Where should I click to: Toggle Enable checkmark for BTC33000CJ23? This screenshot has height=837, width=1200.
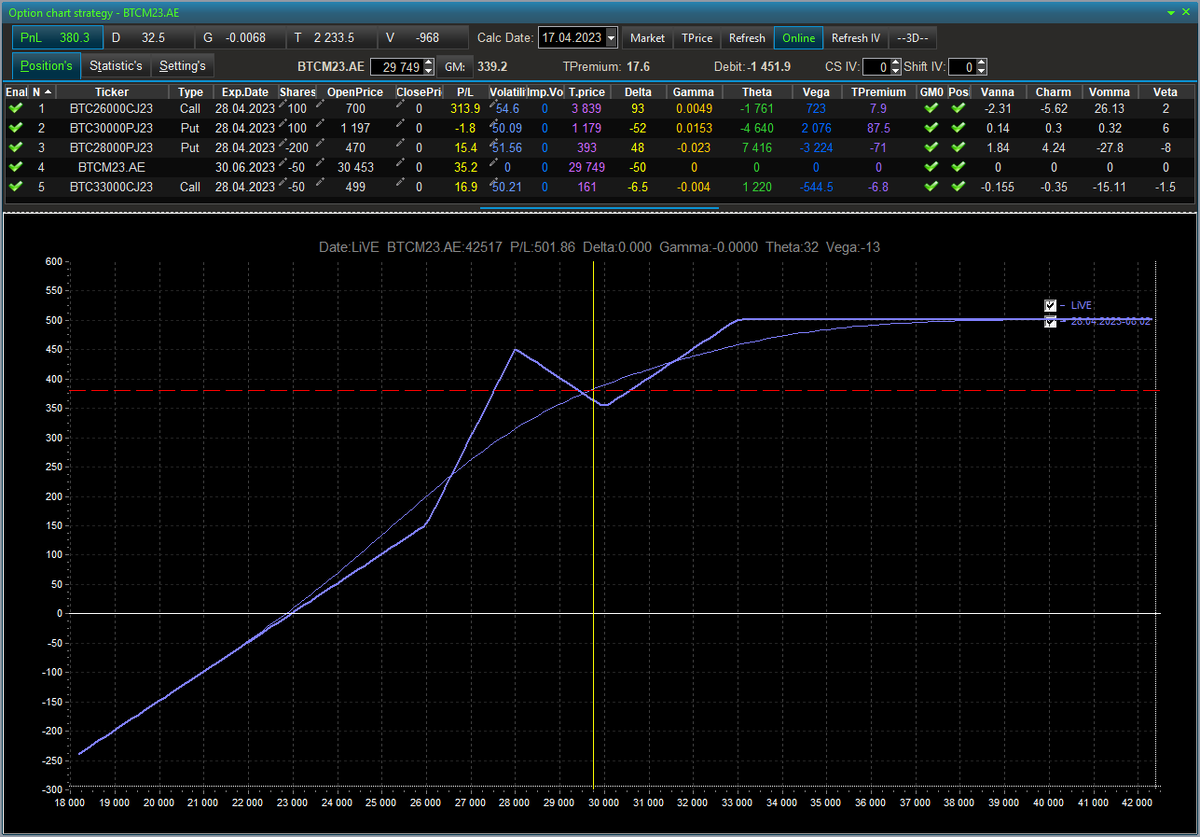[15, 186]
